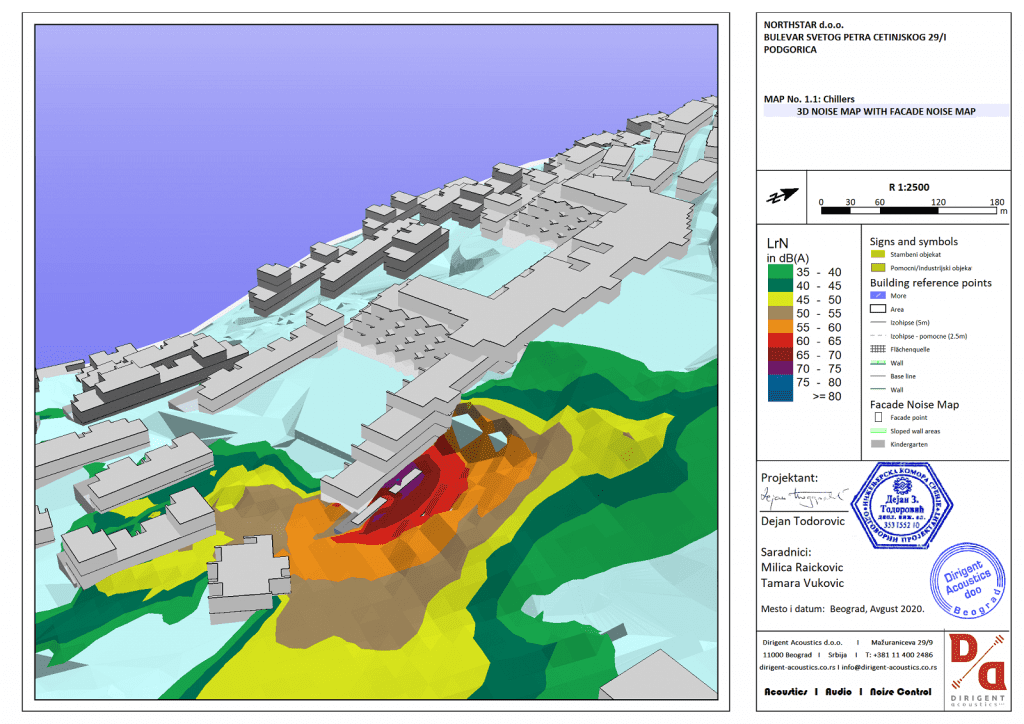Click the blue More legend symbol
Screen dimensions: 1024x724
click(x=877, y=296)
